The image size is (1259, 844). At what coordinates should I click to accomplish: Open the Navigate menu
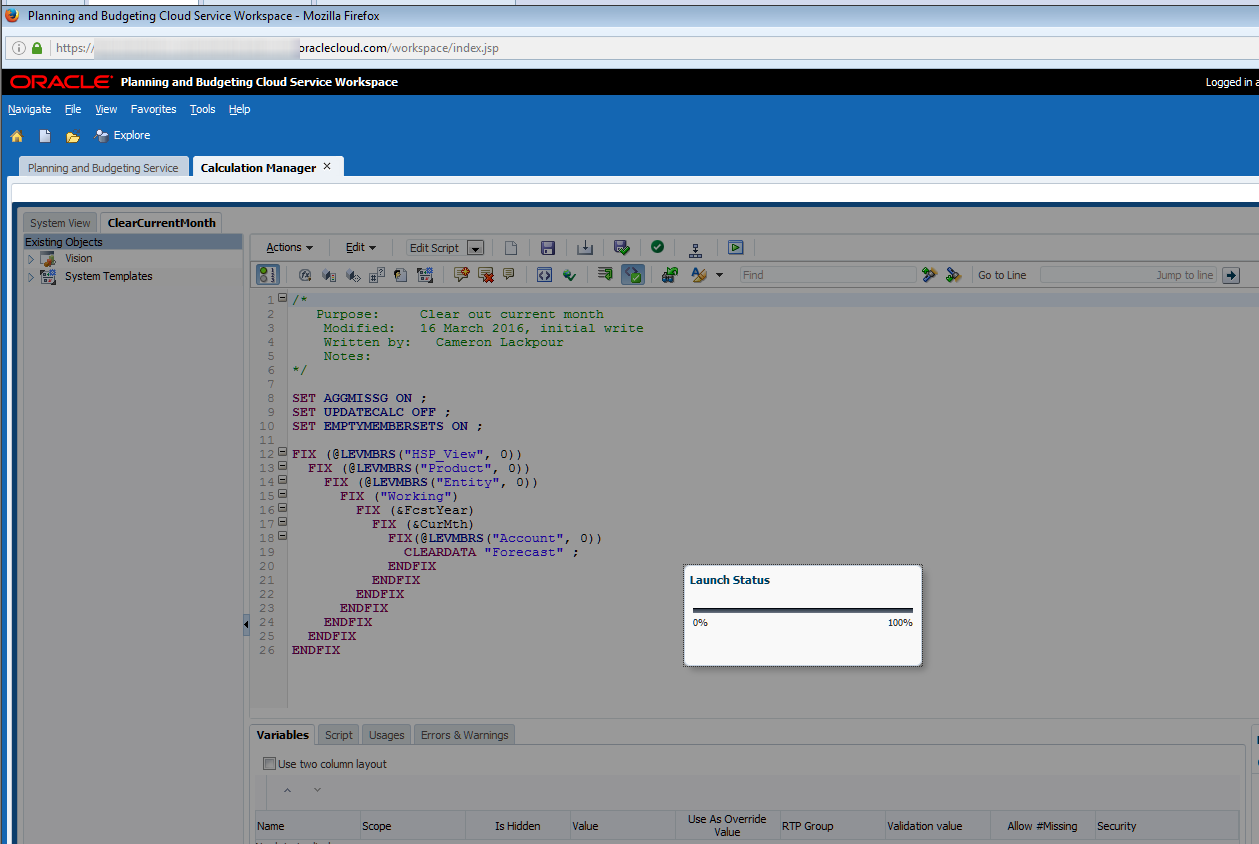30,110
